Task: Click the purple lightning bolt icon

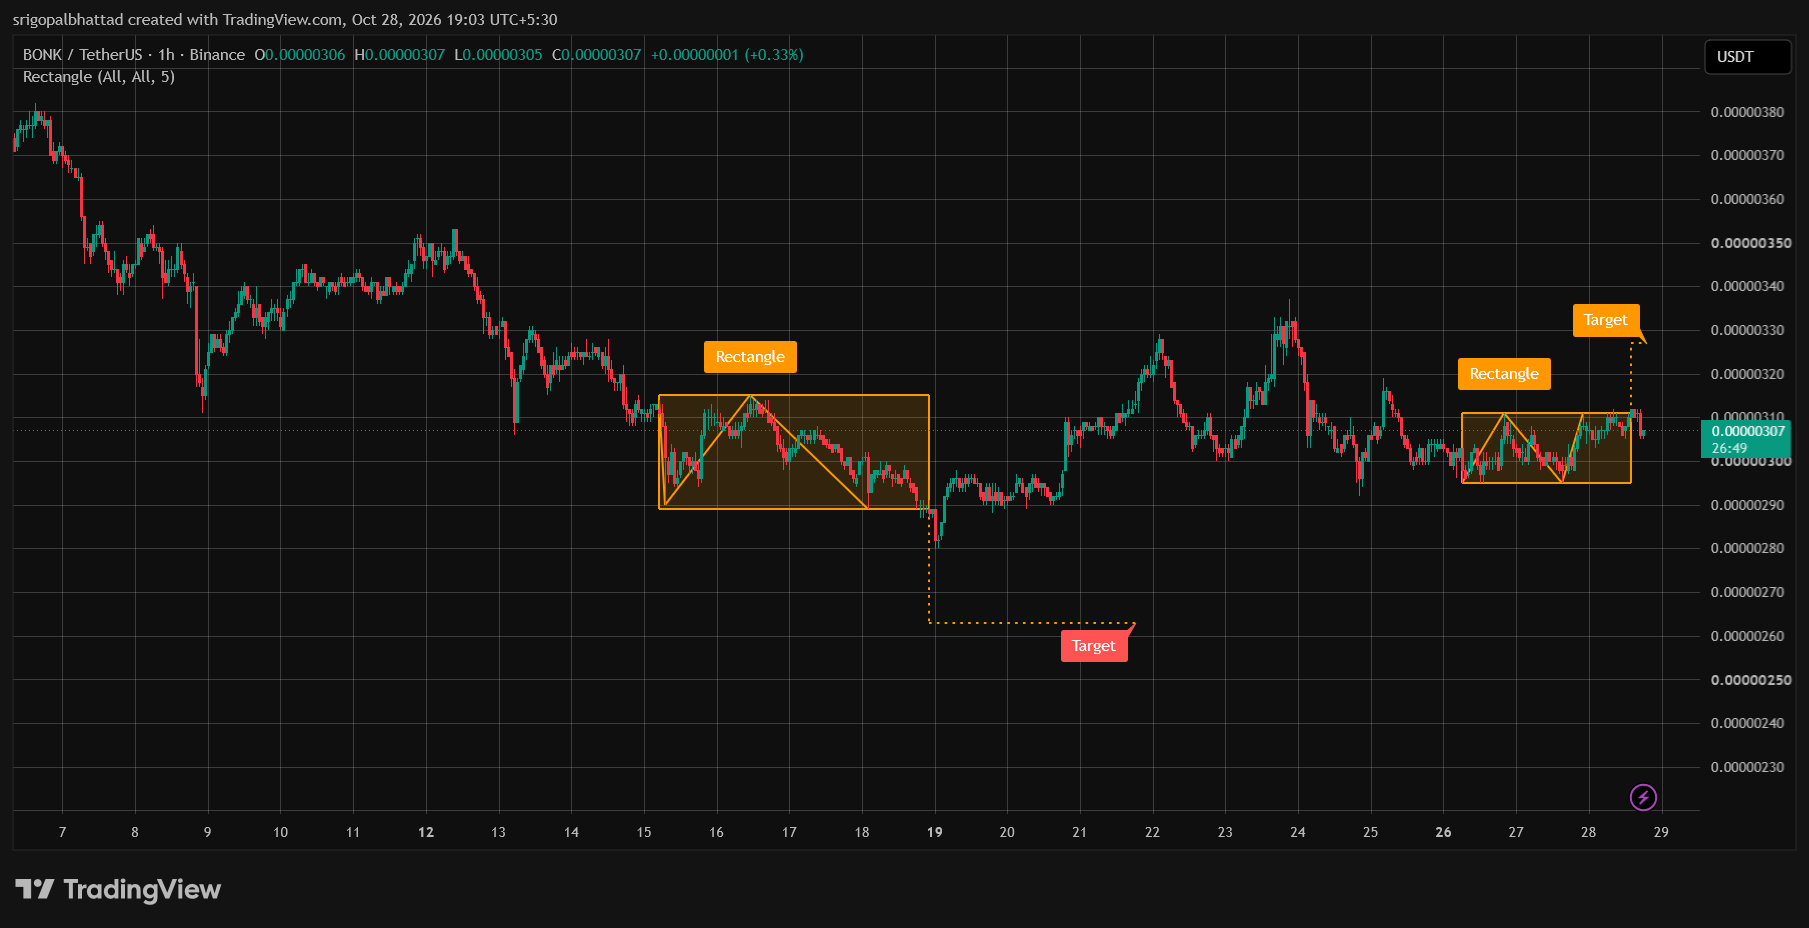Action: 1643,797
